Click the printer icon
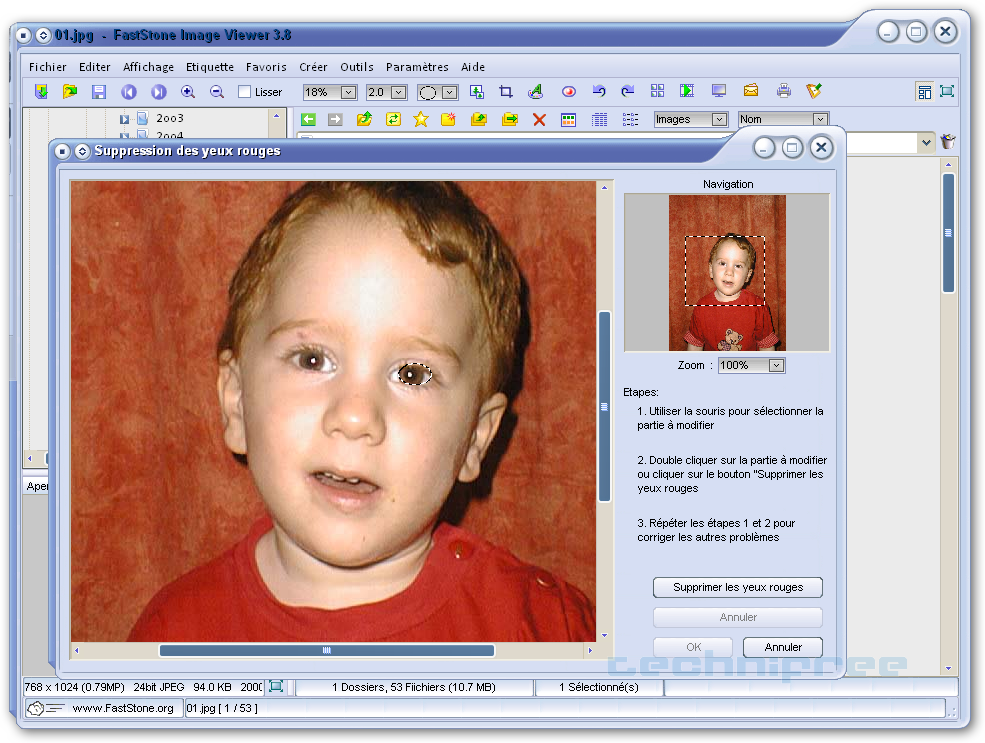 [784, 92]
